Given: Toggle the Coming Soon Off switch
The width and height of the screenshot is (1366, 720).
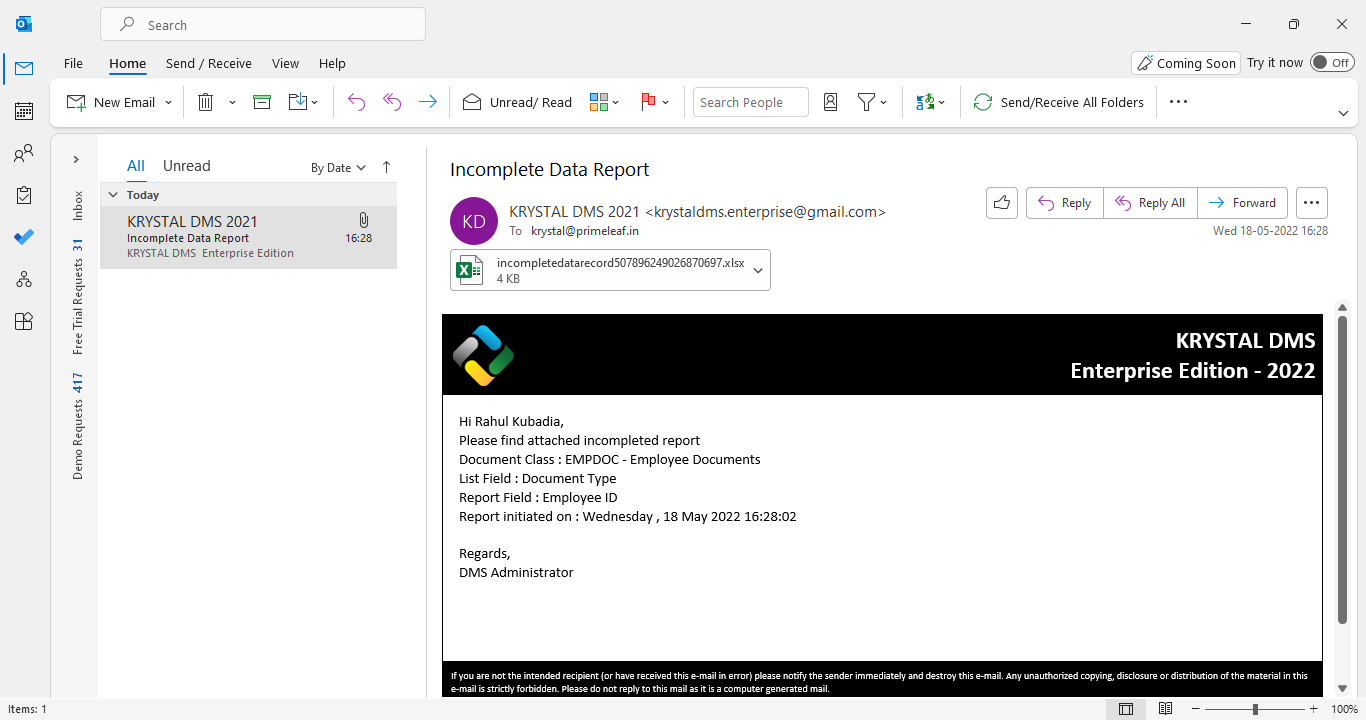Looking at the screenshot, I should click(x=1332, y=61).
